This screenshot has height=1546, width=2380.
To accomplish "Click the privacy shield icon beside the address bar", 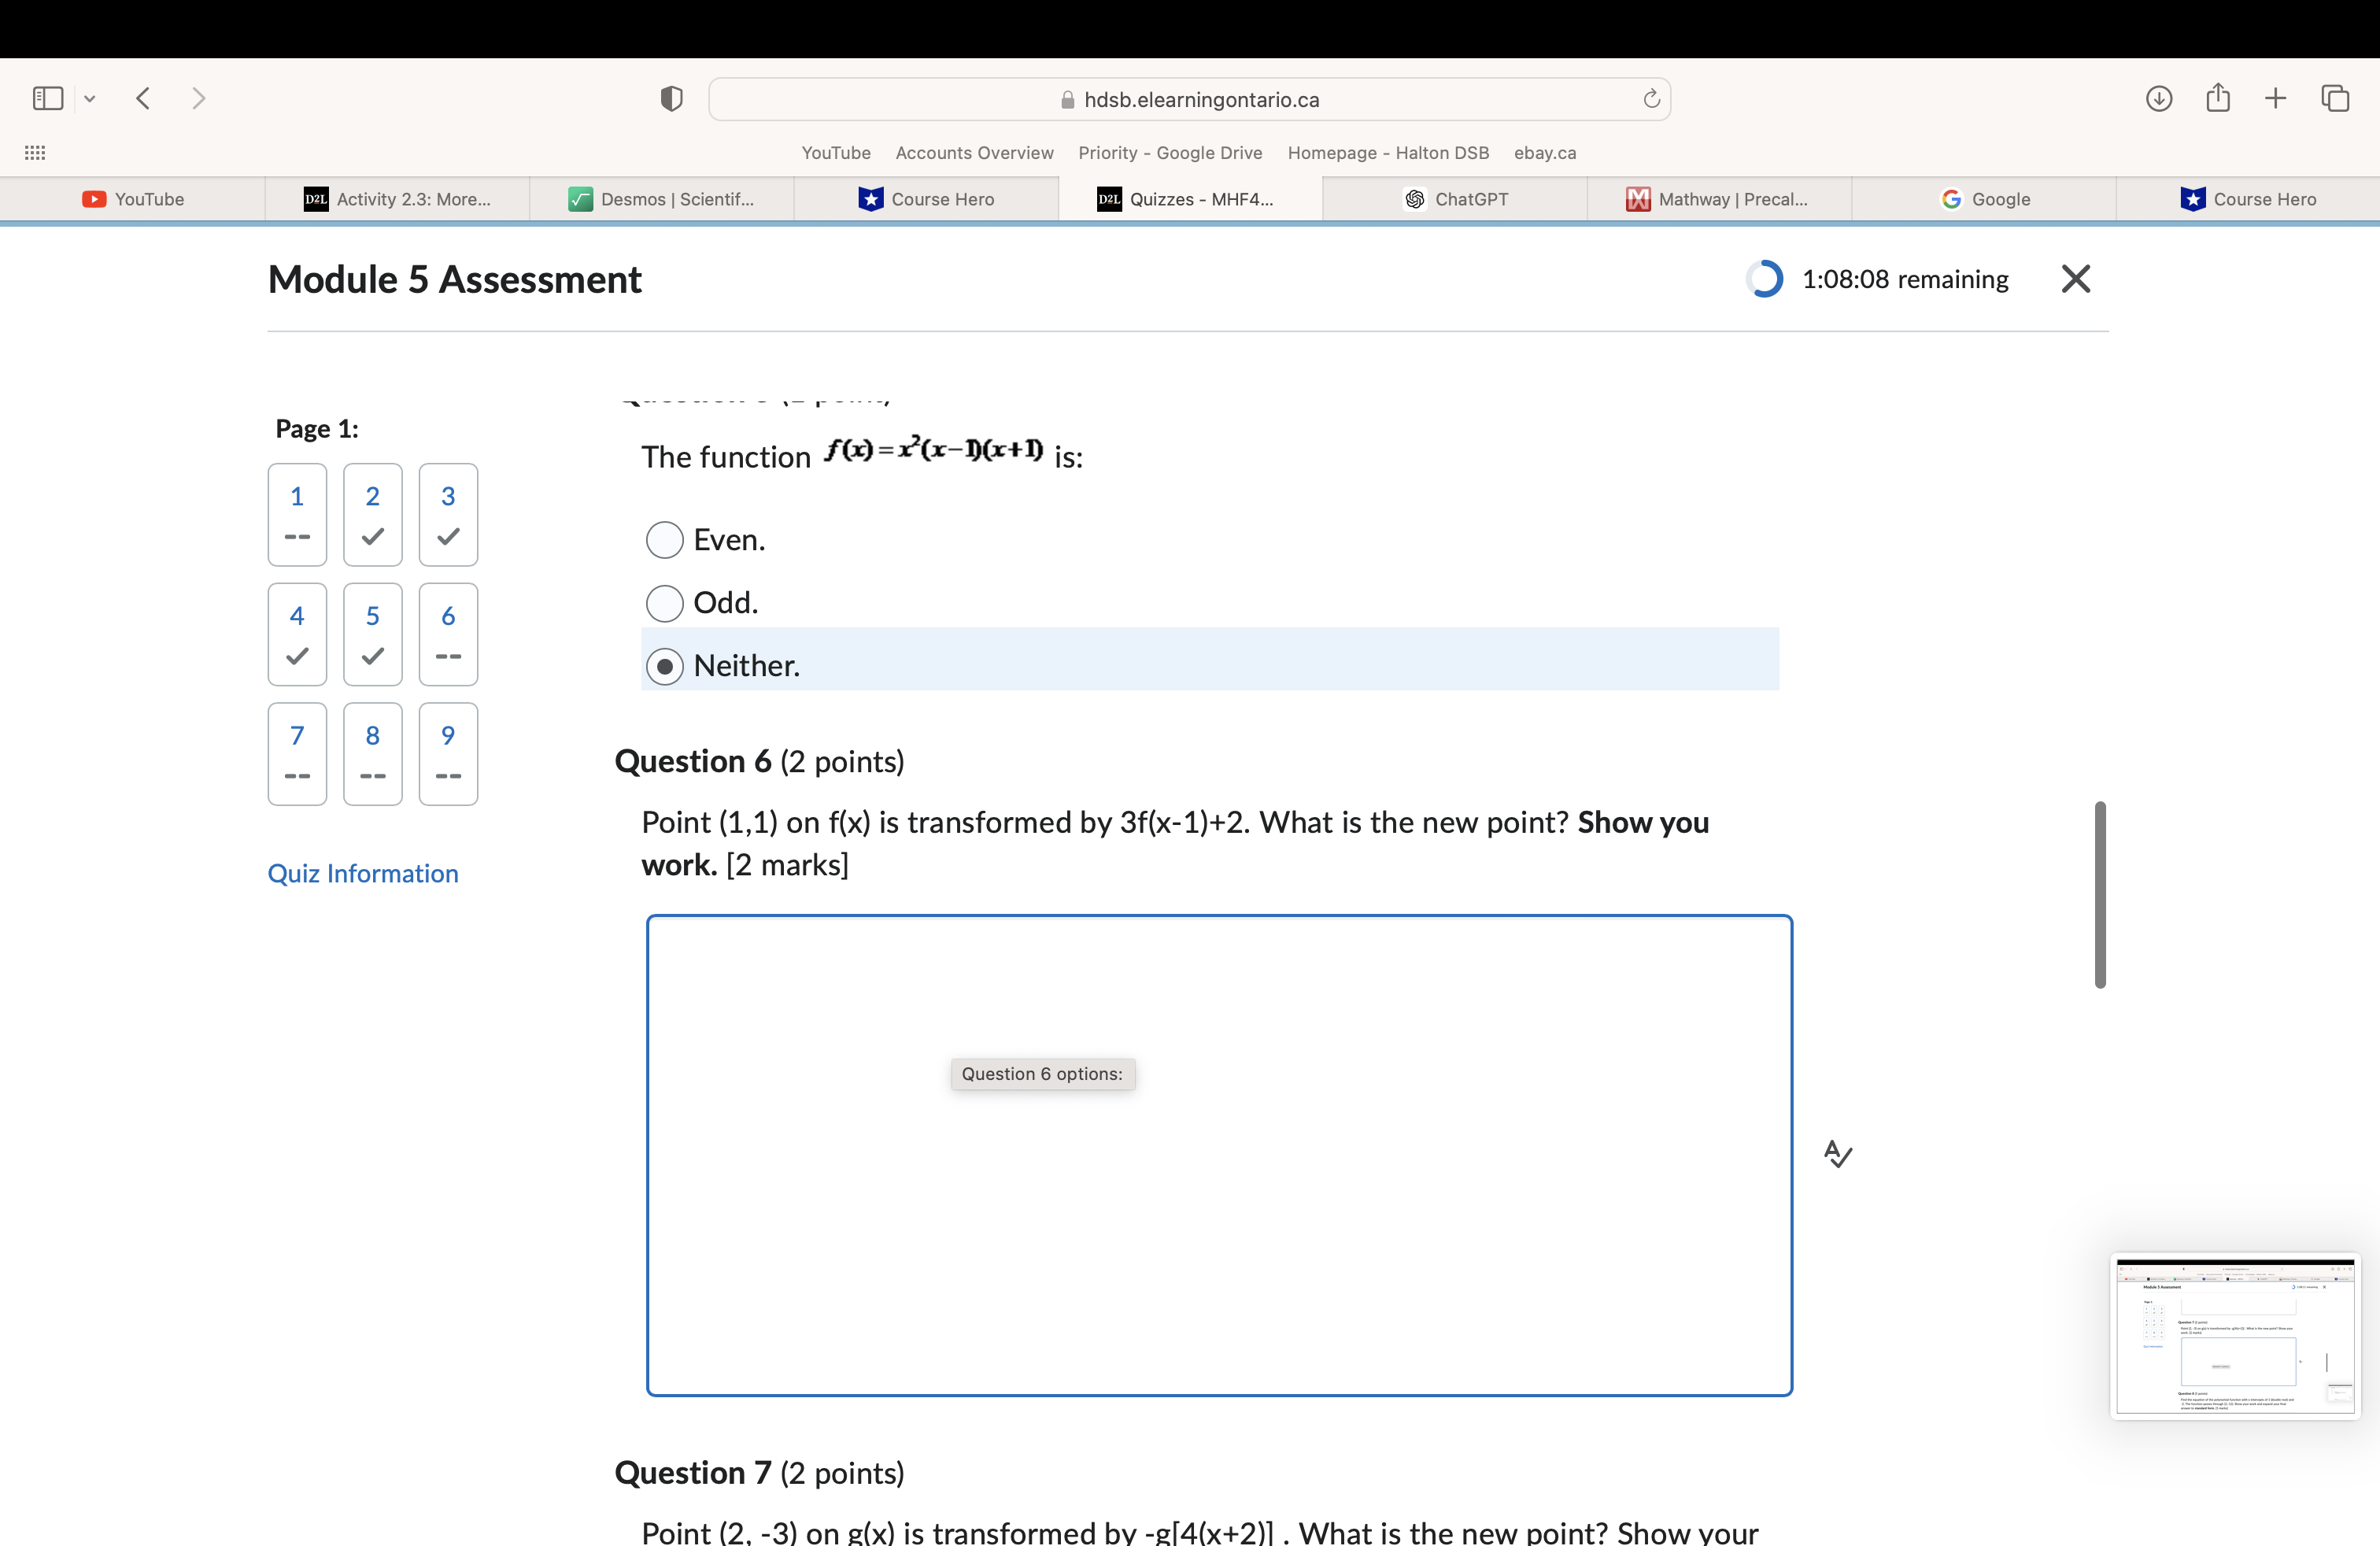I will pos(671,98).
